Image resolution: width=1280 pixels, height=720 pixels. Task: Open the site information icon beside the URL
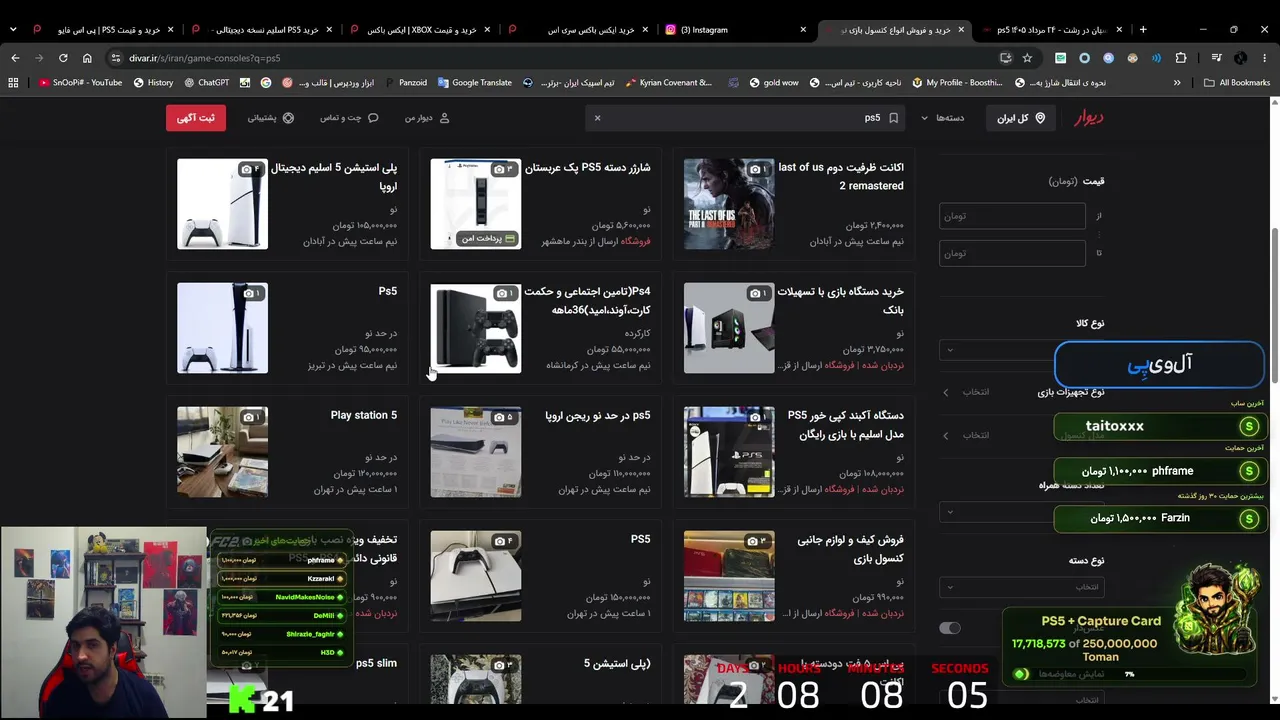tap(116, 58)
